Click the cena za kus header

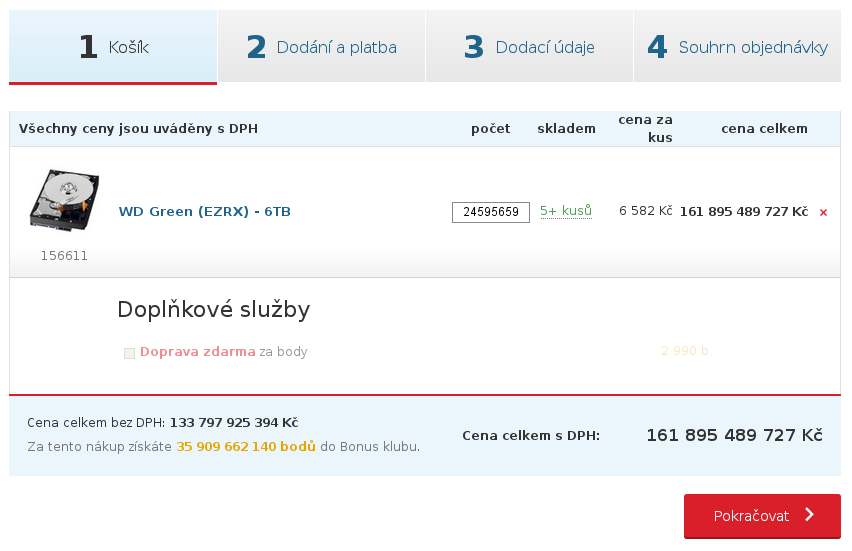(646, 128)
